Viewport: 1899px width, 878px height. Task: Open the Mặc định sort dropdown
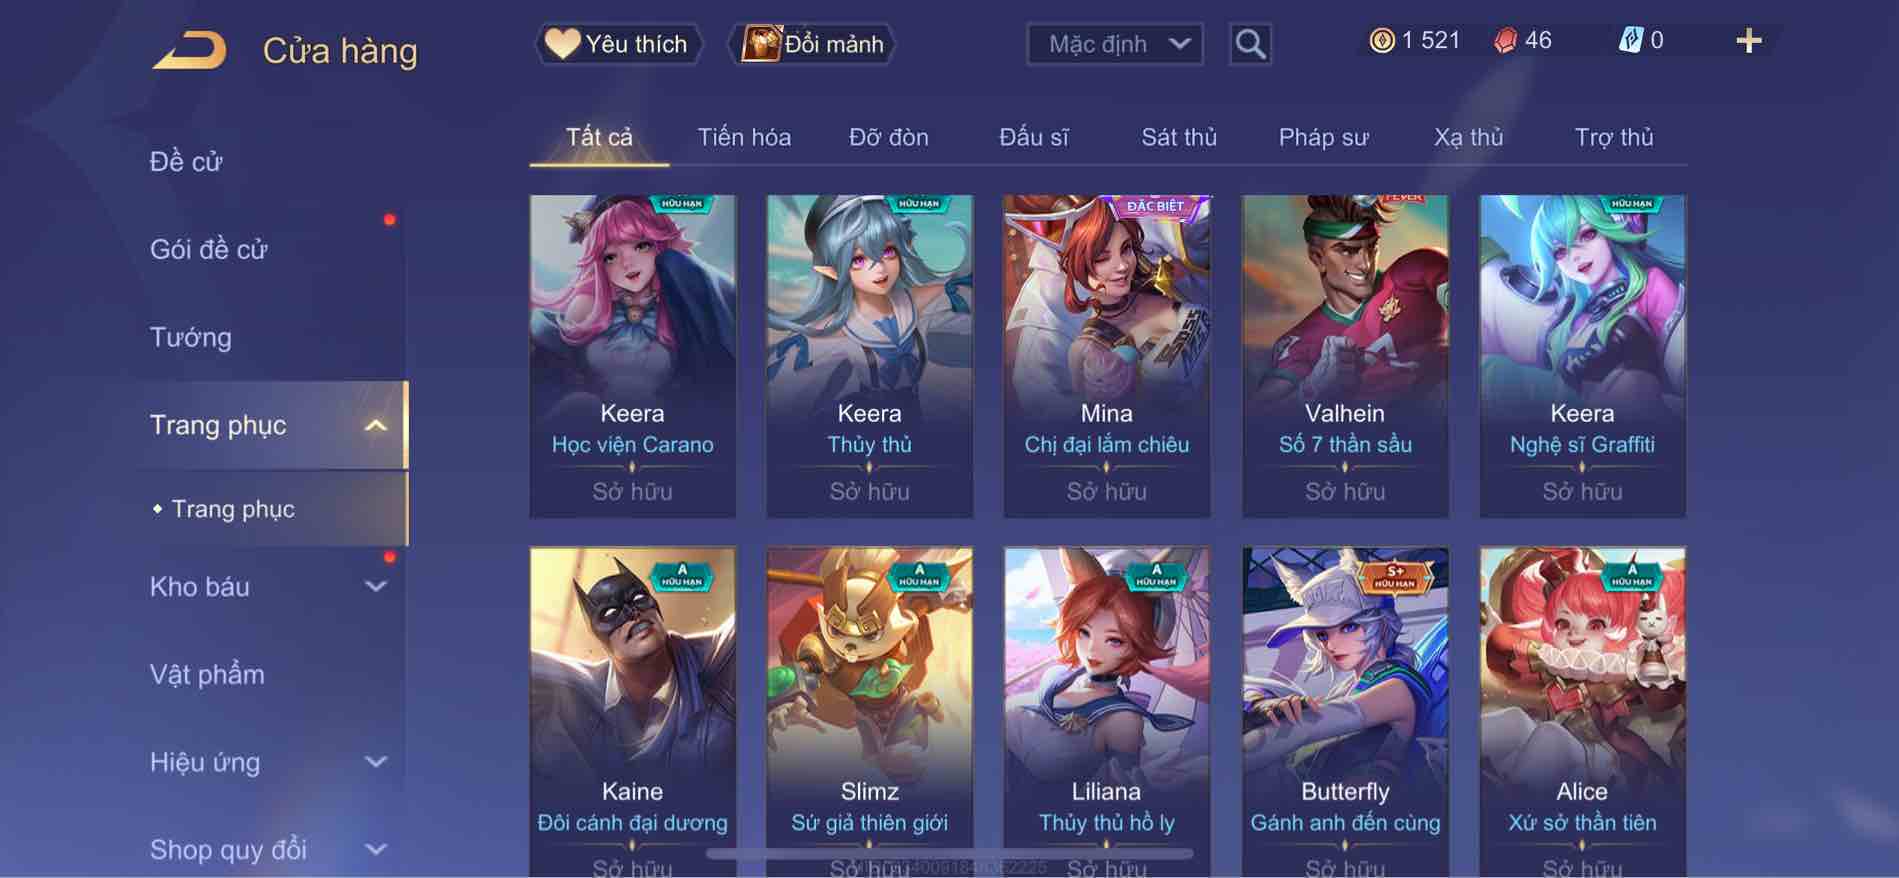coord(1115,44)
